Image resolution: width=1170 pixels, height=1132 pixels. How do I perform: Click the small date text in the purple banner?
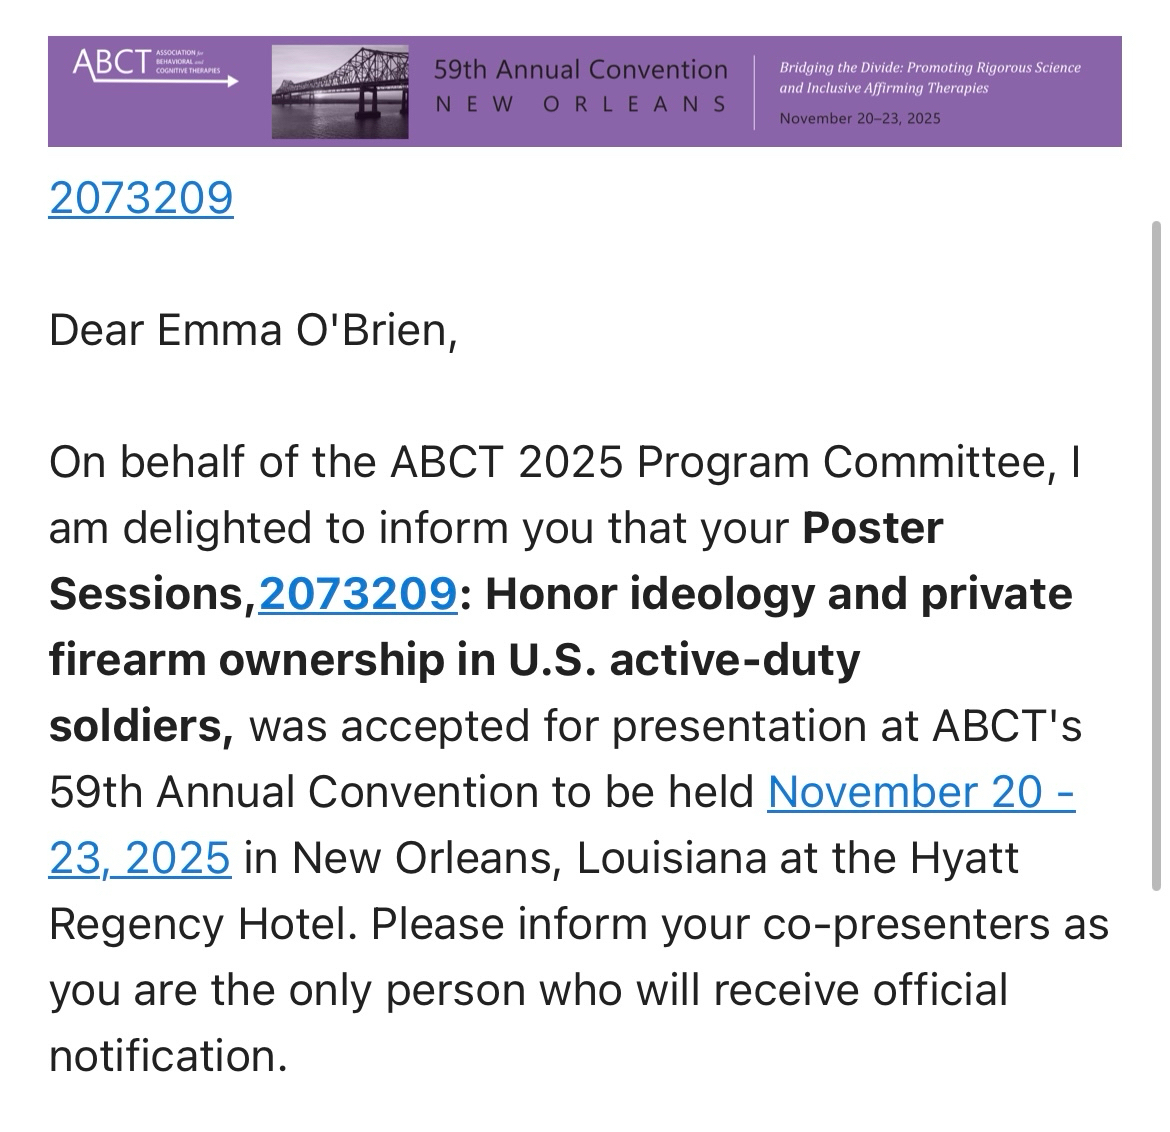tap(859, 118)
